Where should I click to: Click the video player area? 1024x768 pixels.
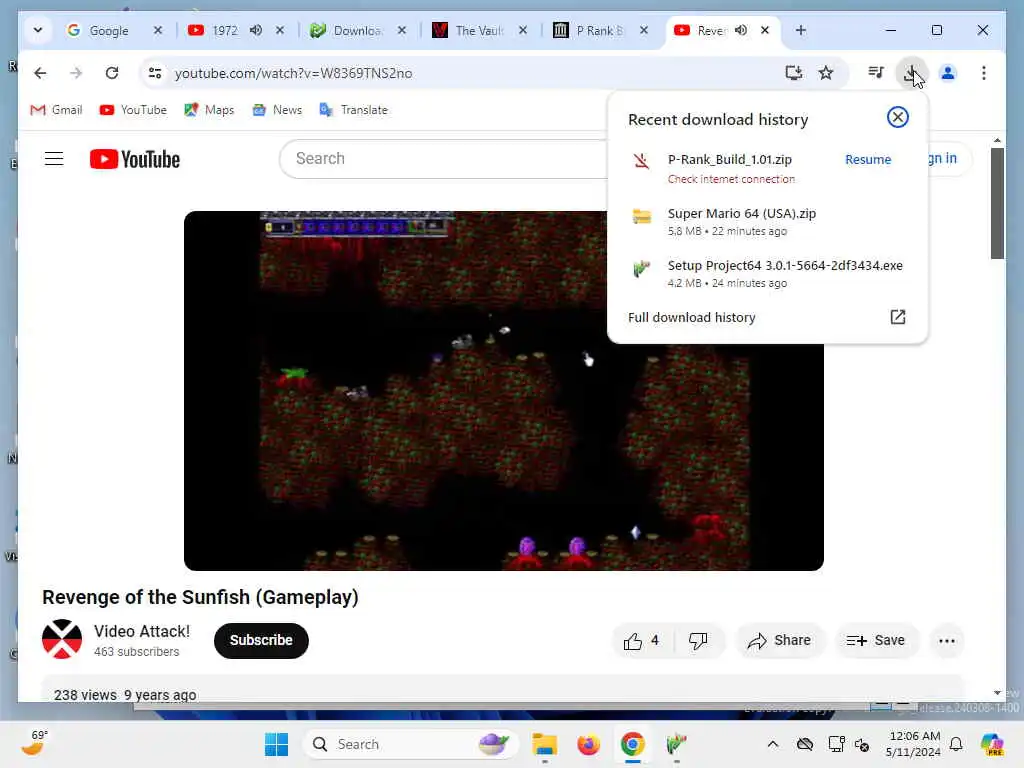504,391
